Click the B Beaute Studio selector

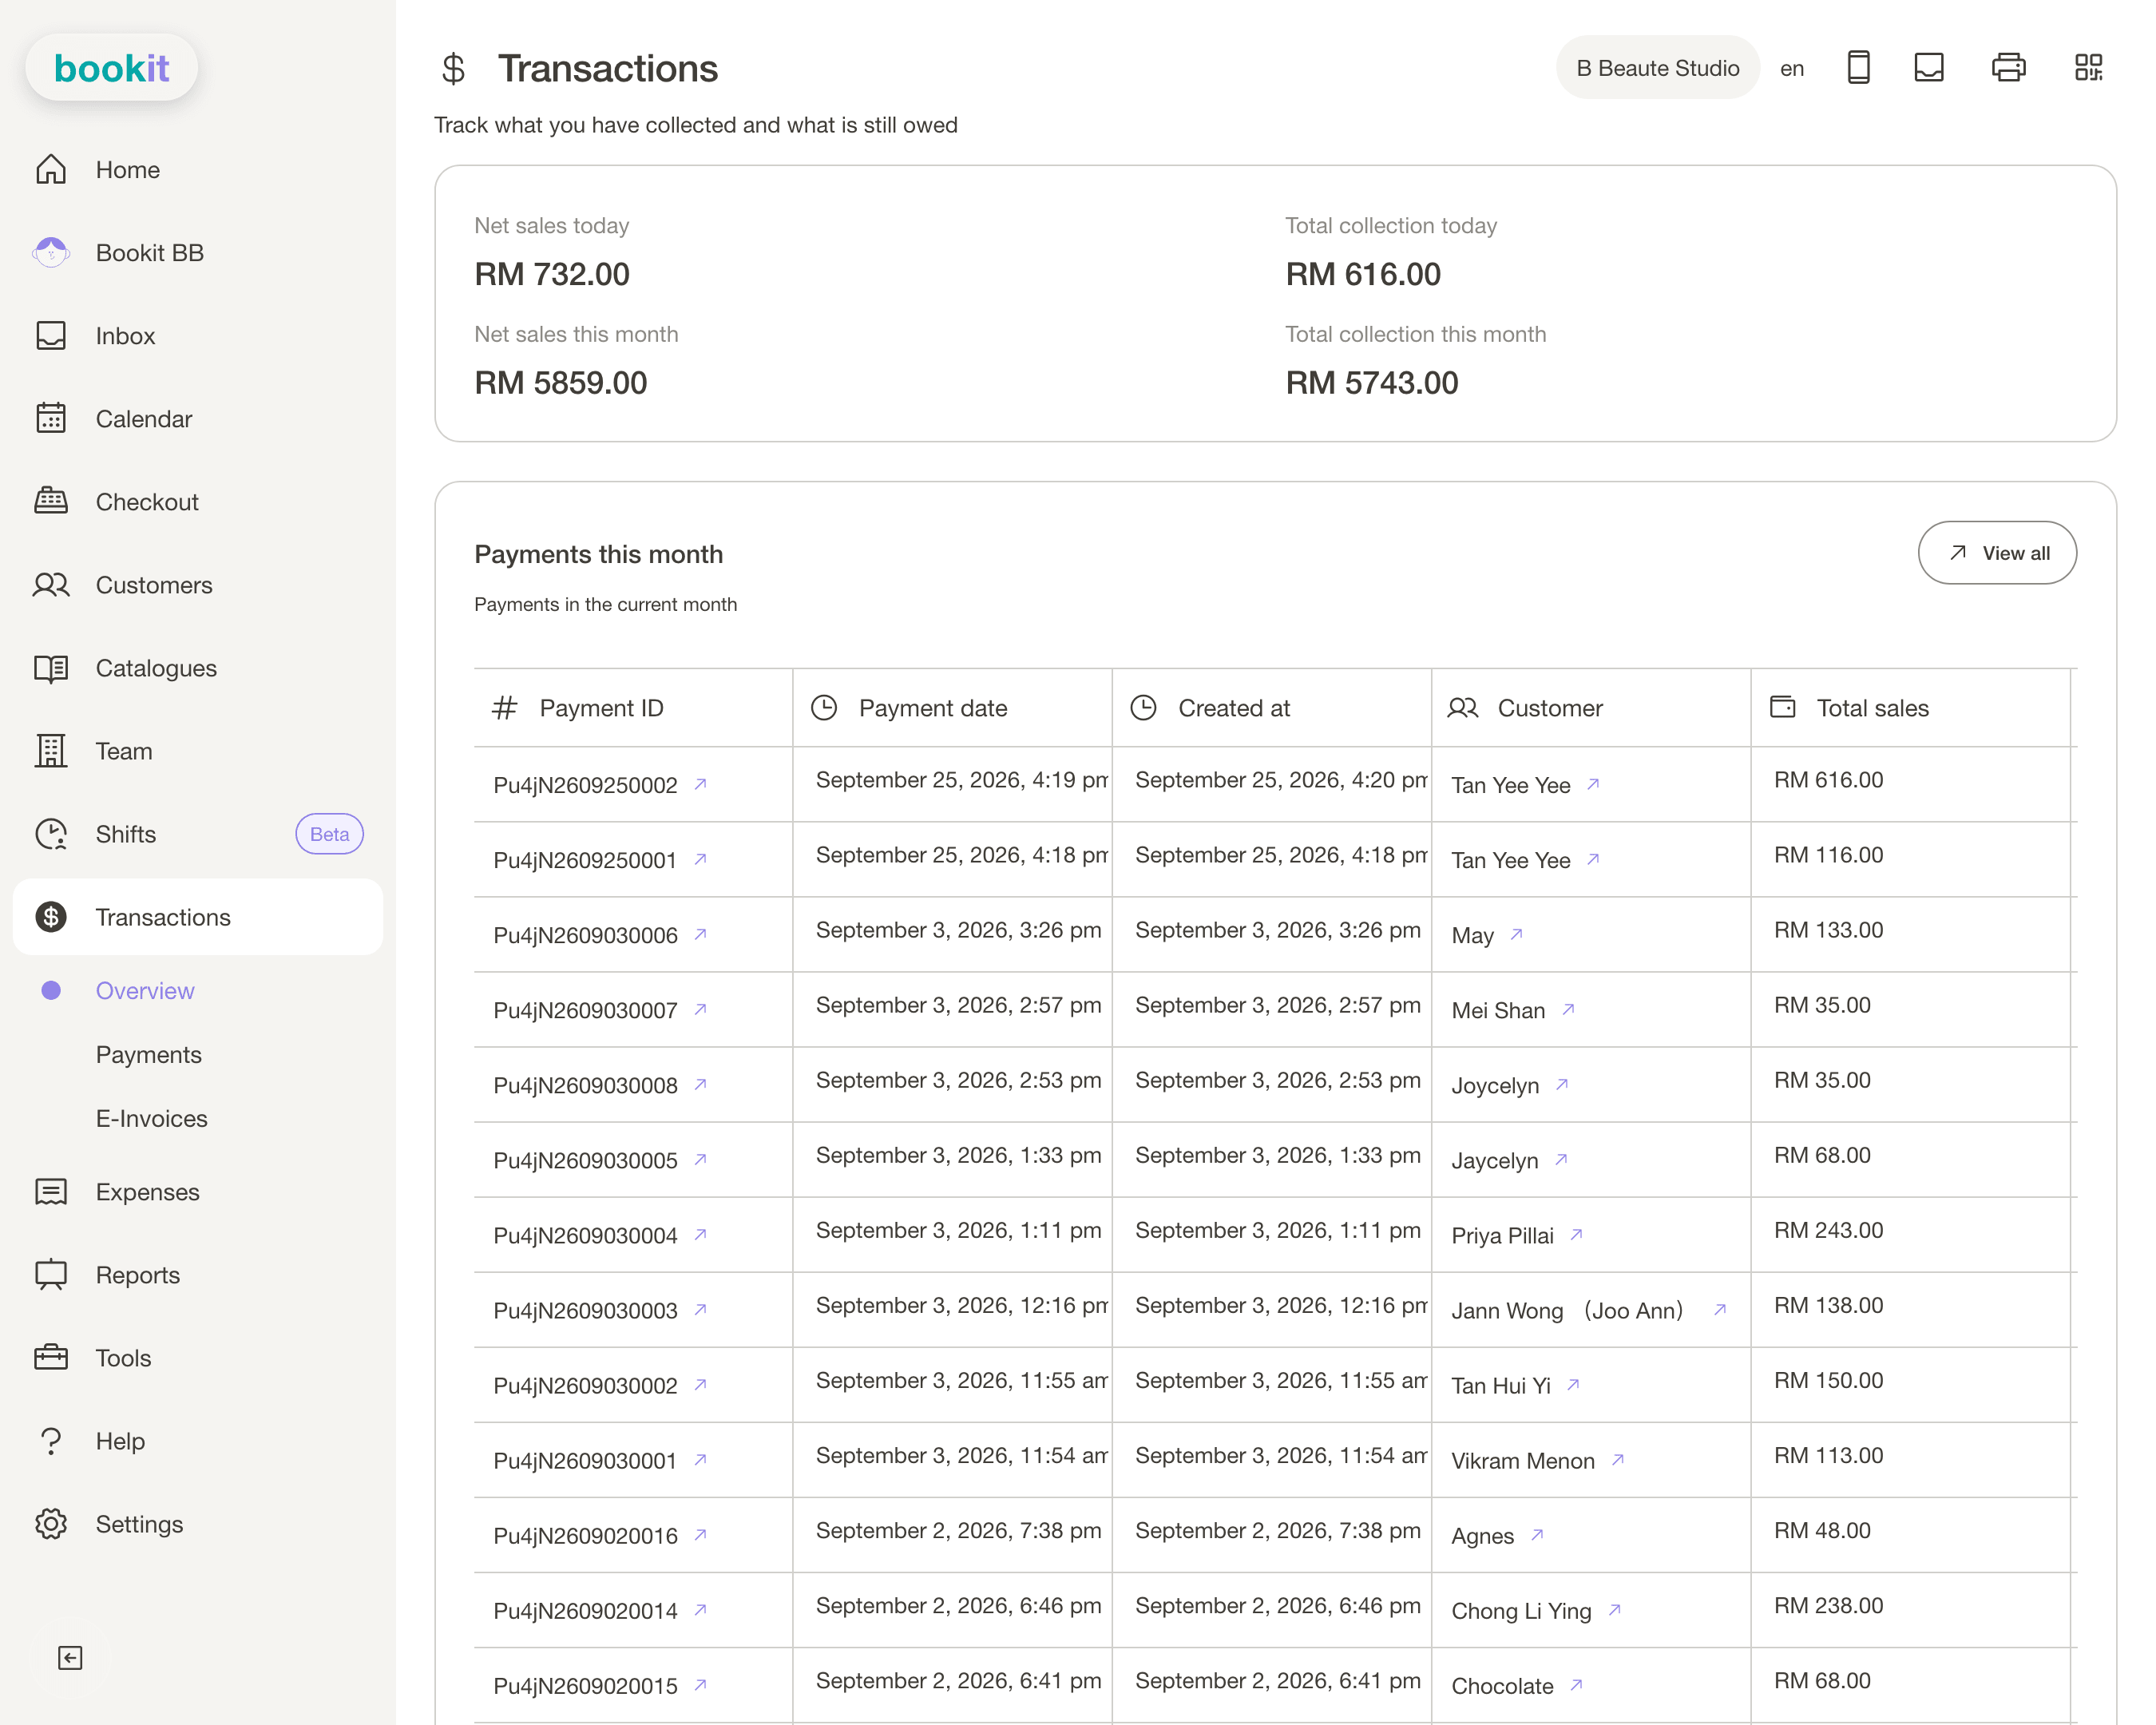coord(1657,67)
